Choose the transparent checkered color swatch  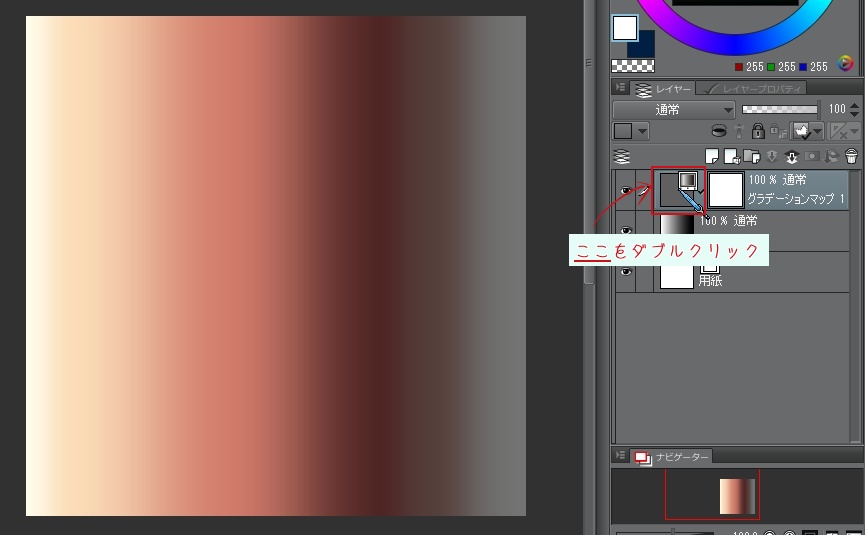coord(633,66)
